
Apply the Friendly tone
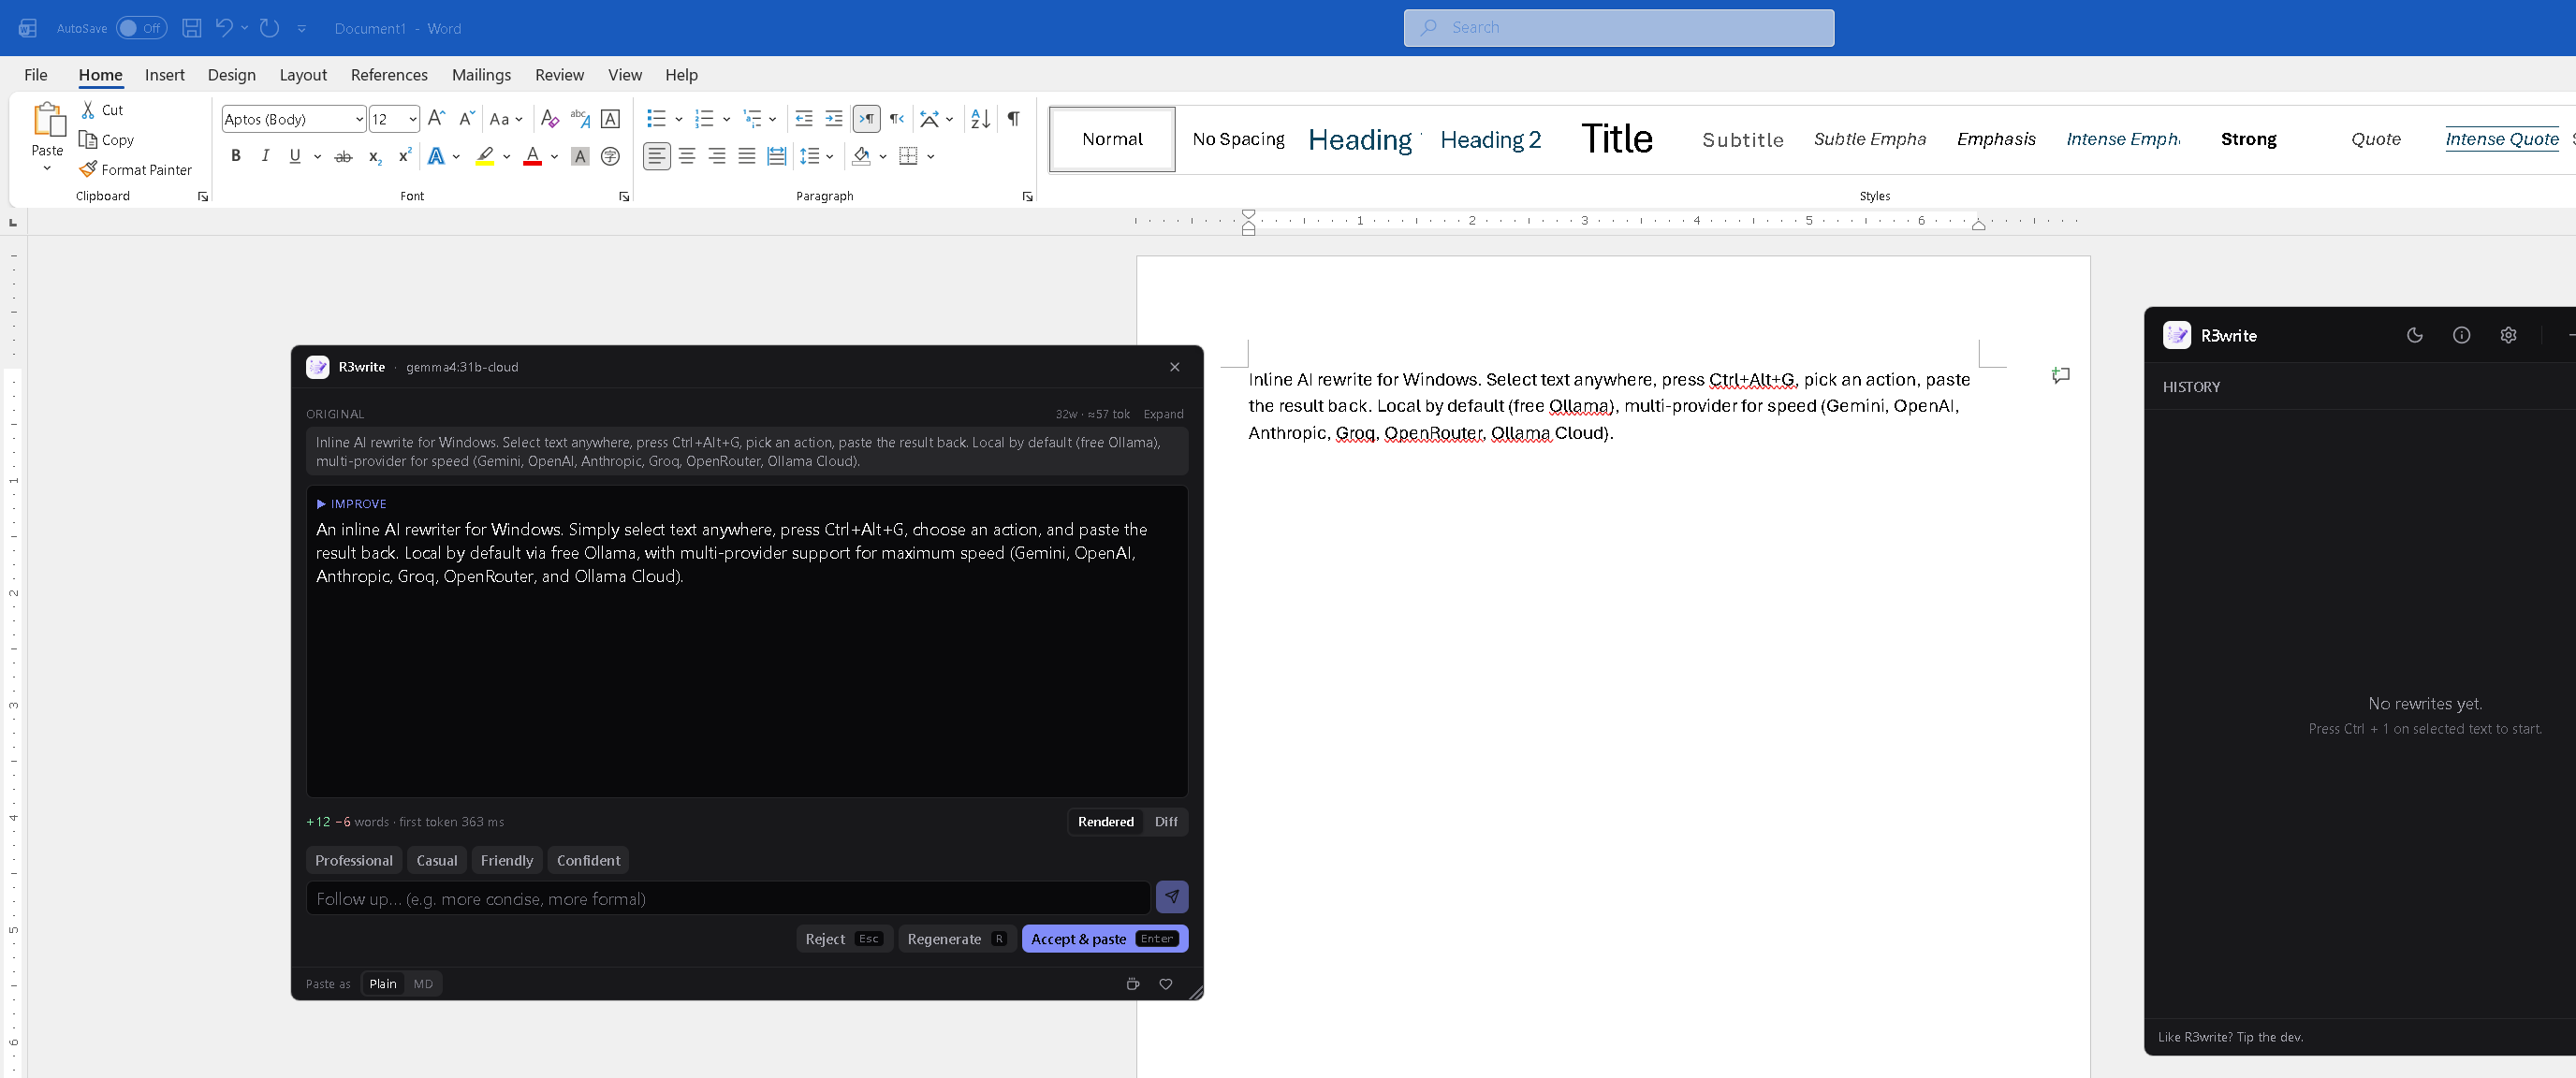coord(507,861)
